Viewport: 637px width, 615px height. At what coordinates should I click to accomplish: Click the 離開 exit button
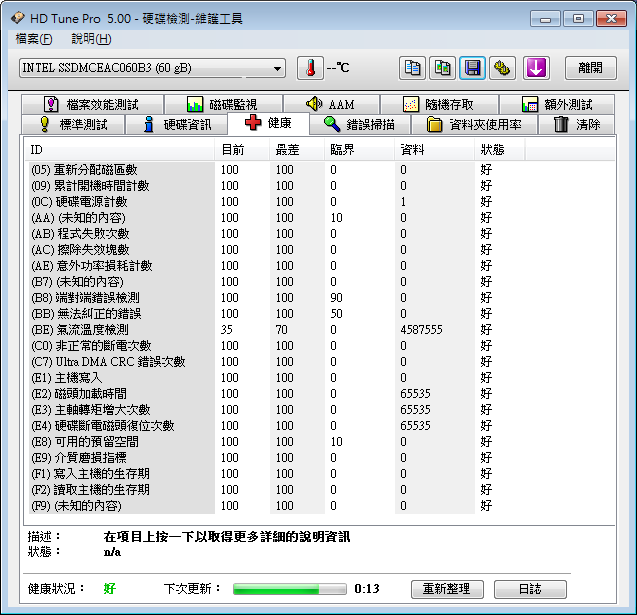click(590, 68)
